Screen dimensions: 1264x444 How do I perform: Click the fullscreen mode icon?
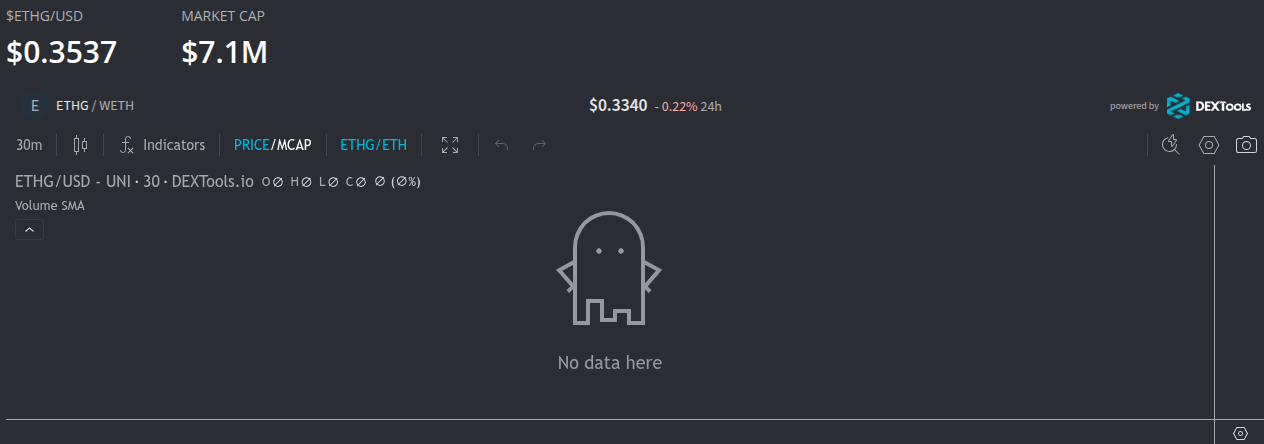click(450, 145)
